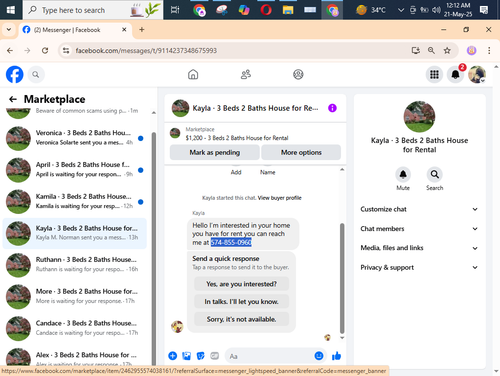Open View buyer profile link

pyautogui.click(x=279, y=198)
